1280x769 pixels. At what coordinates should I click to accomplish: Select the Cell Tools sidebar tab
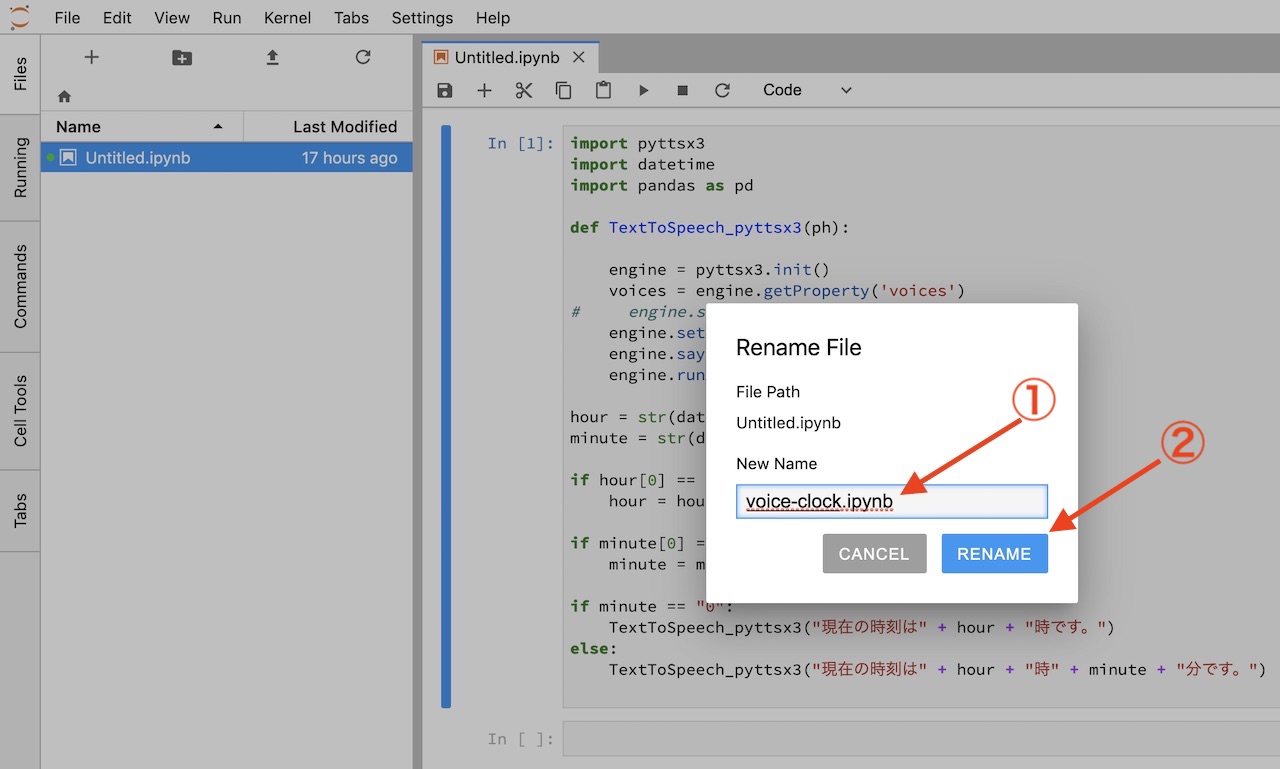20,411
